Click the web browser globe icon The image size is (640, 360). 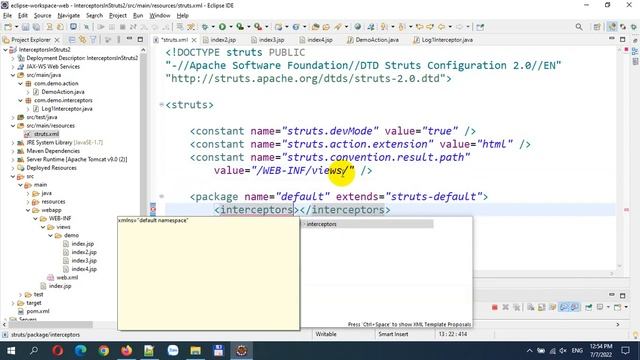pos(358,27)
